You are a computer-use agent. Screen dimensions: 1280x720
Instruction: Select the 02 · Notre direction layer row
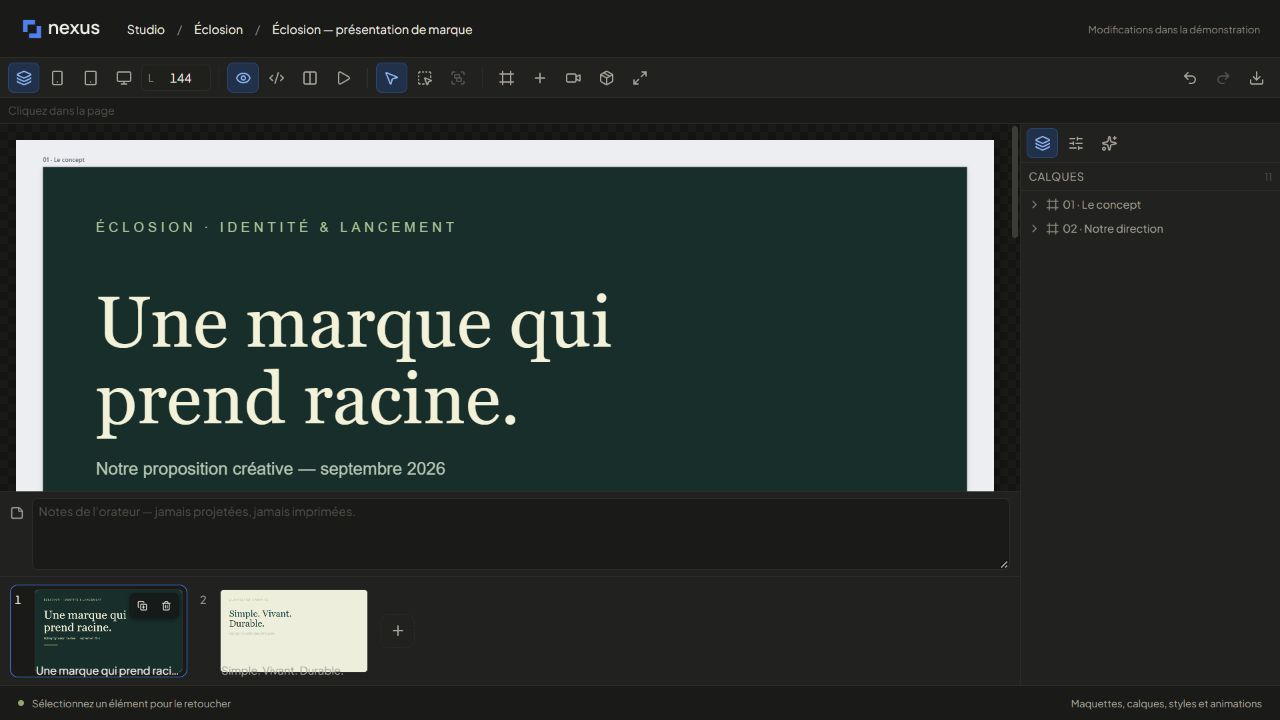point(1150,229)
